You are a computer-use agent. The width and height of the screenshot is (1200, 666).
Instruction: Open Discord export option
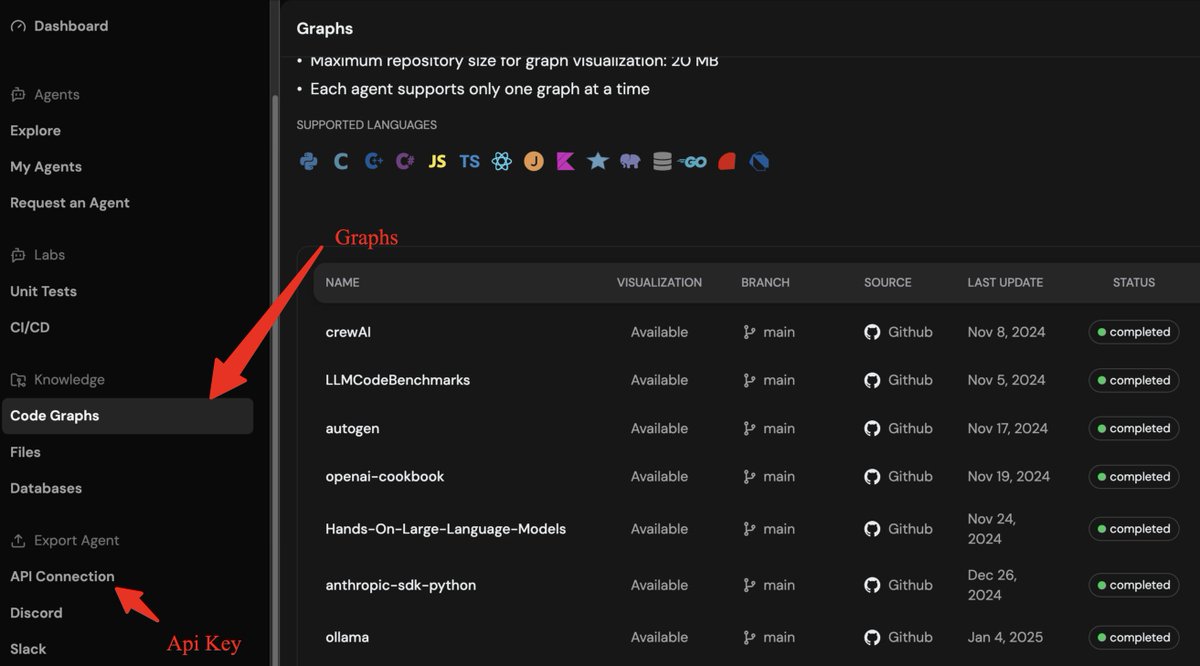click(x=36, y=613)
